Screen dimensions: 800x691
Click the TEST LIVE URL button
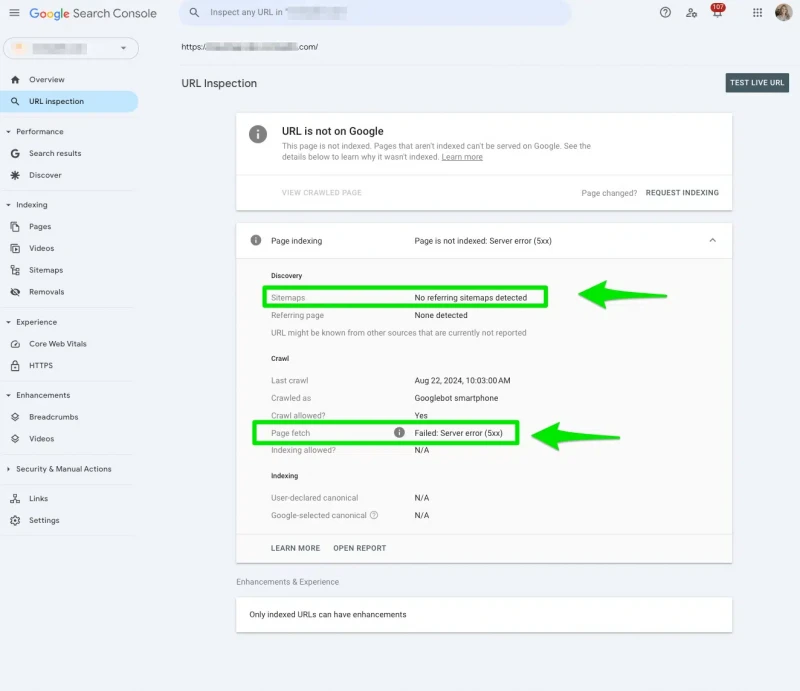[757, 83]
